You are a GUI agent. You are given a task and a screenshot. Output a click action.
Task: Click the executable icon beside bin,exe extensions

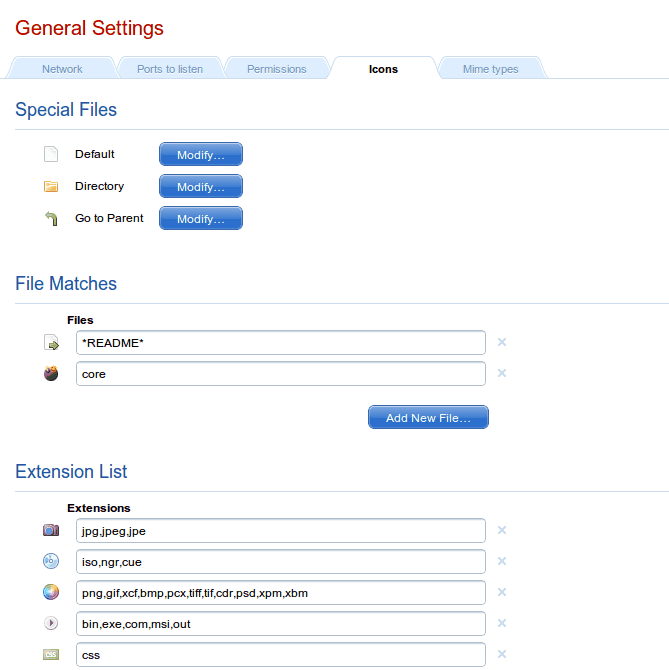(51, 623)
